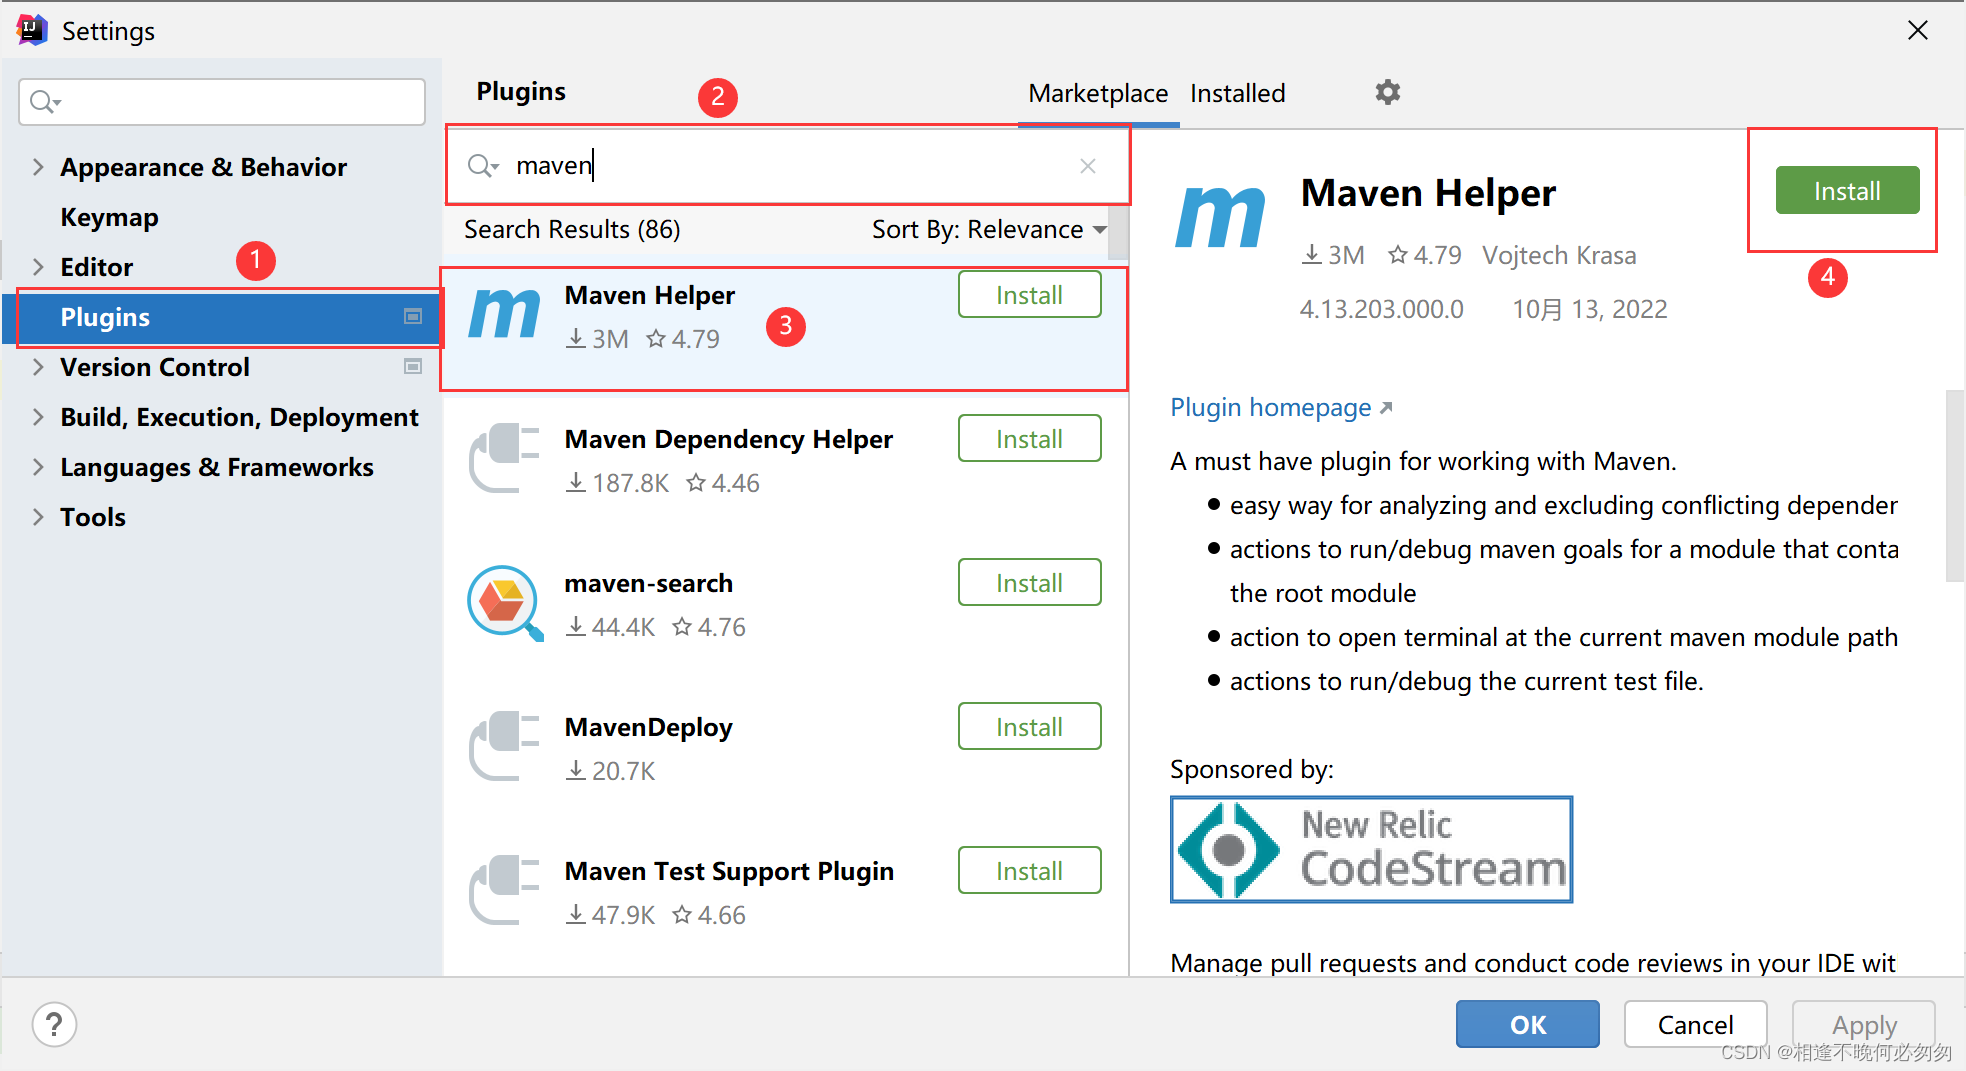Viewport: 1966px width, 1071px height.
Task: Close the Settings dialog window
Action: pyautogui.click(x=1917, y=30)
